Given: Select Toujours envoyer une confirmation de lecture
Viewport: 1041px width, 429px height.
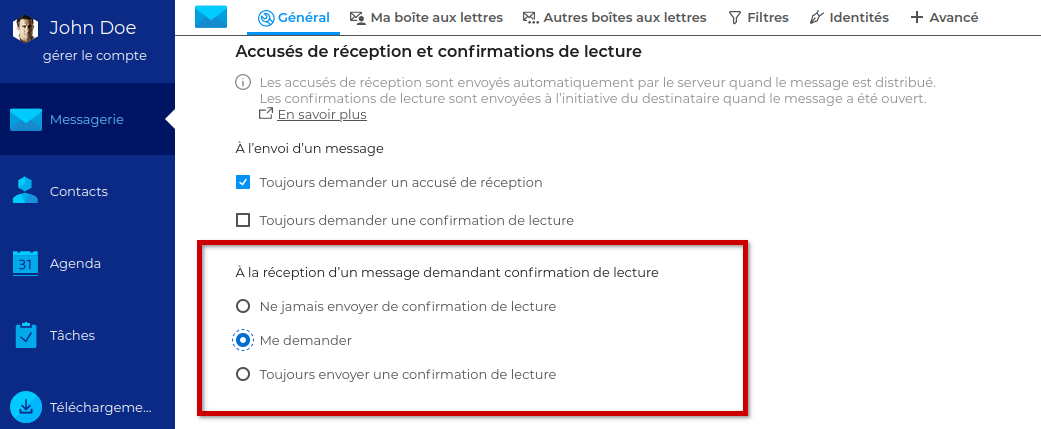Looking at the screenshot, I should pyautogui.click(x=243, y=374).
